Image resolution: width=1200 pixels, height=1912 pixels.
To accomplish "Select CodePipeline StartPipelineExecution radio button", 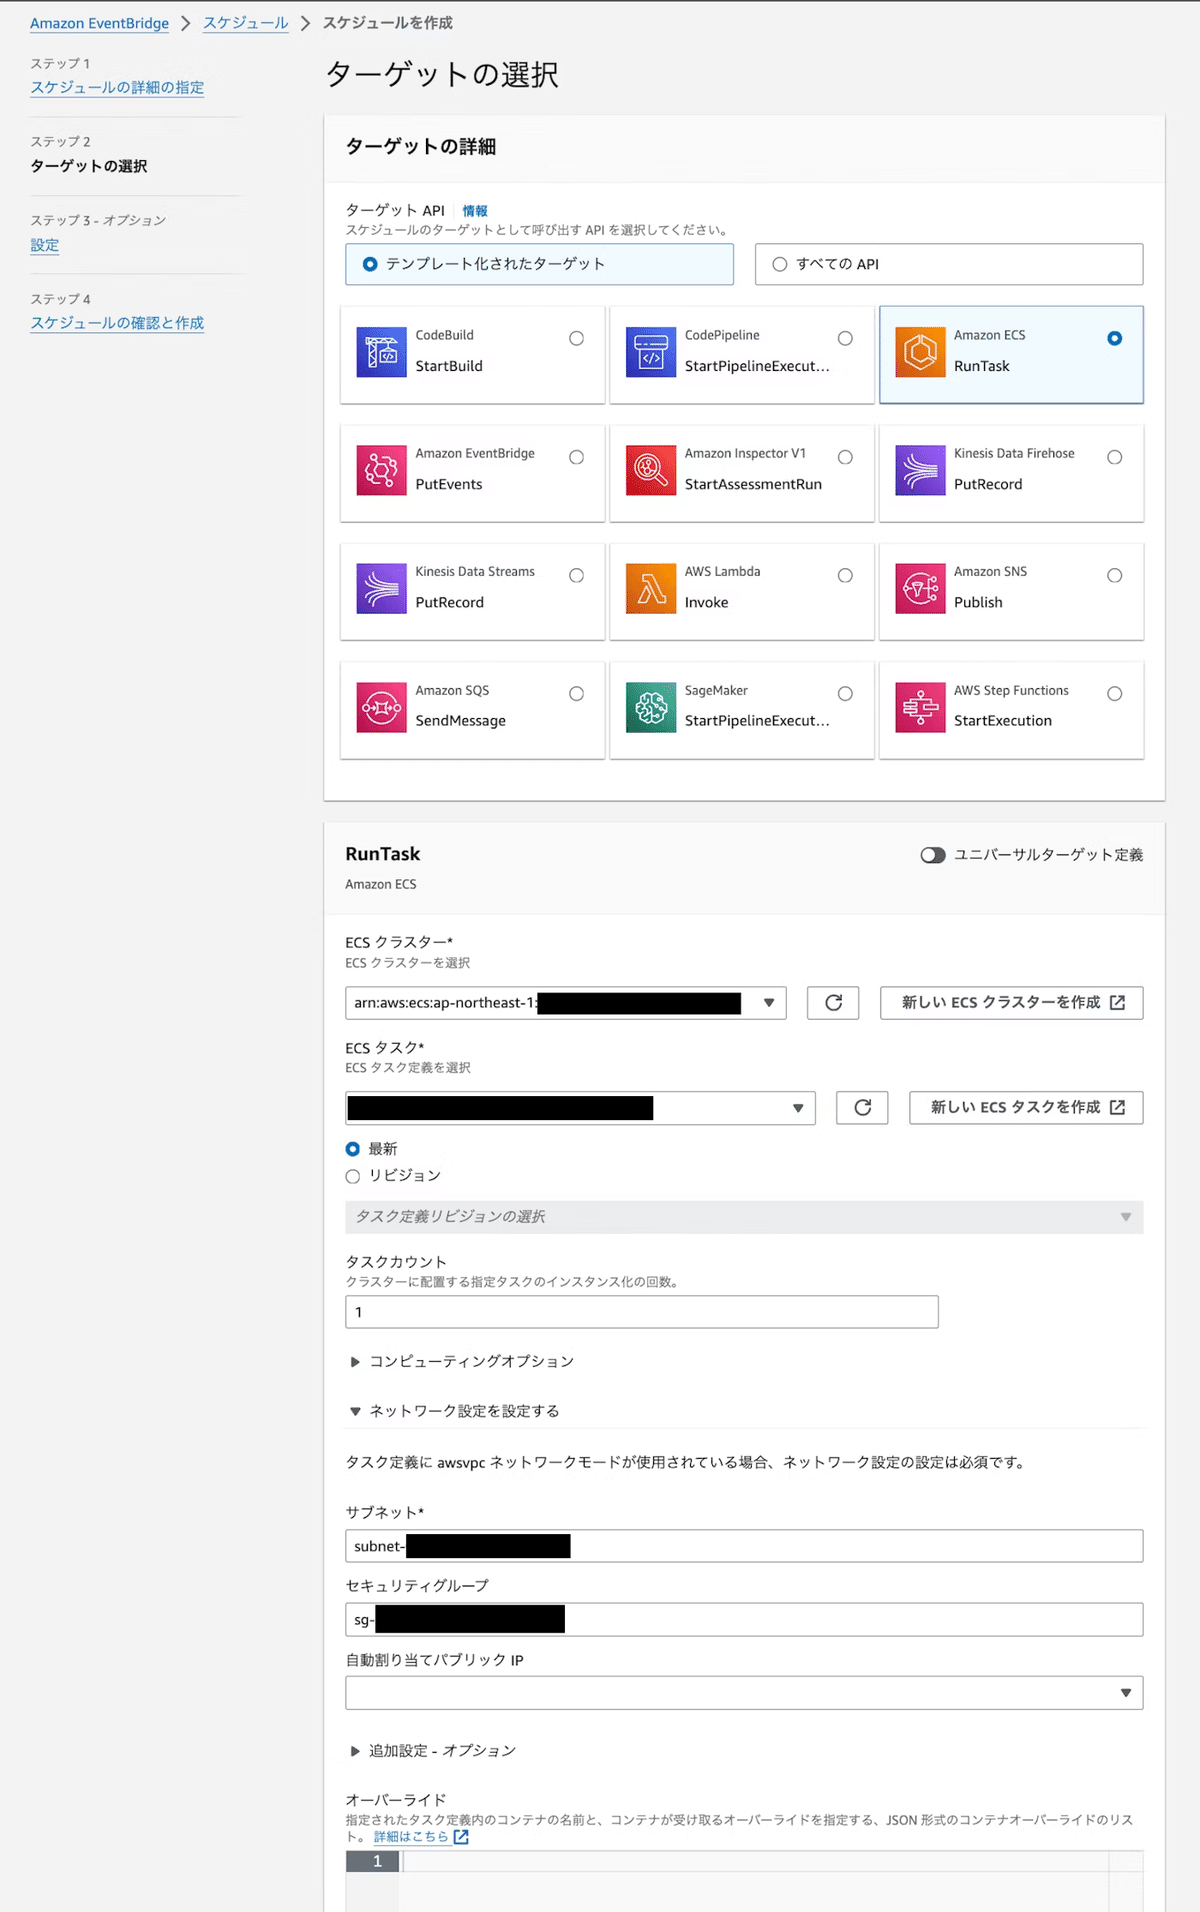I will pos(846,338).
